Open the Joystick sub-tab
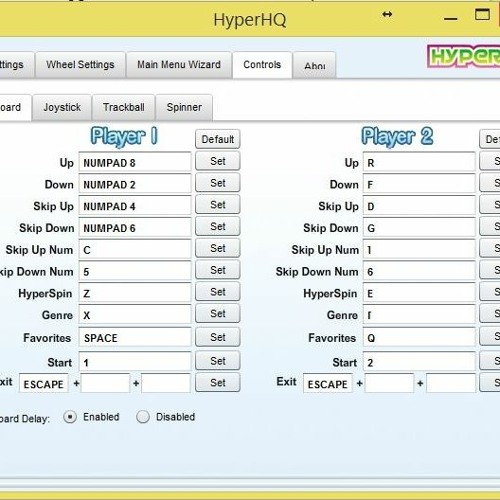 coord(62,107)
